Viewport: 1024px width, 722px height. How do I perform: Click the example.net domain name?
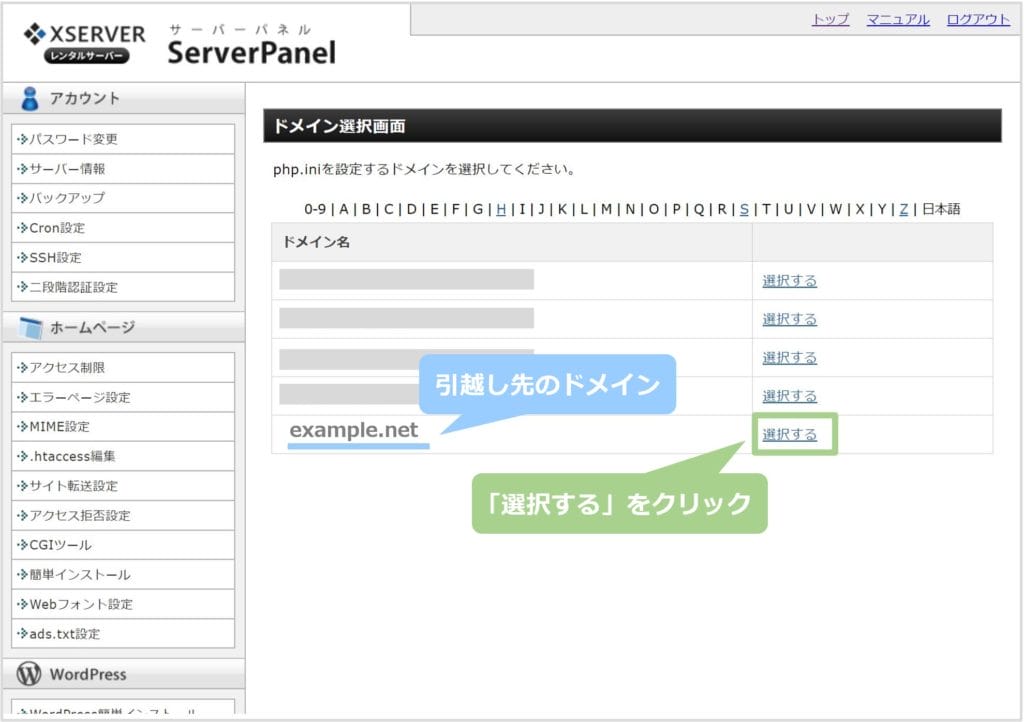tap(353, 430)
